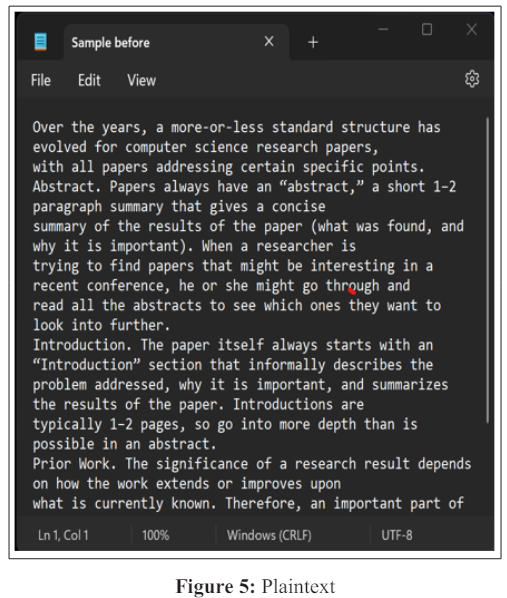Click the vertical scrollbar thumb

pos(487,270)
